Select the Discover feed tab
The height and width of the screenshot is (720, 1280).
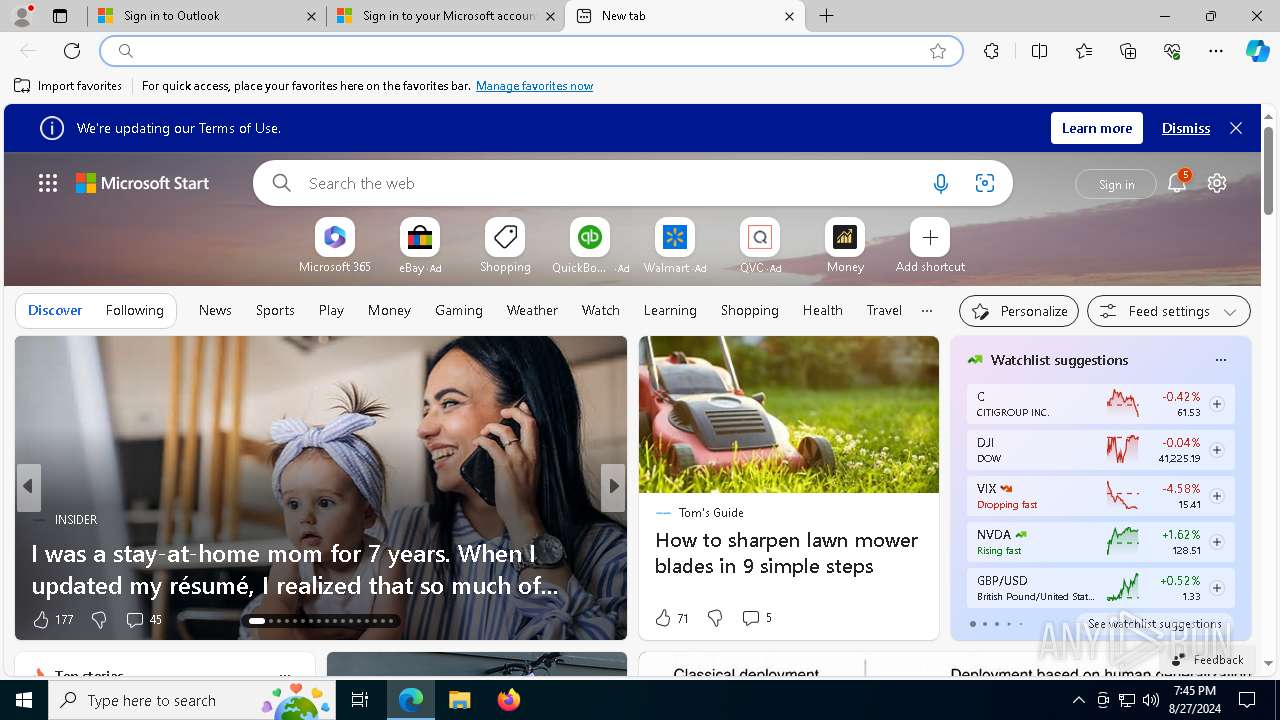[x=55, y=310]
